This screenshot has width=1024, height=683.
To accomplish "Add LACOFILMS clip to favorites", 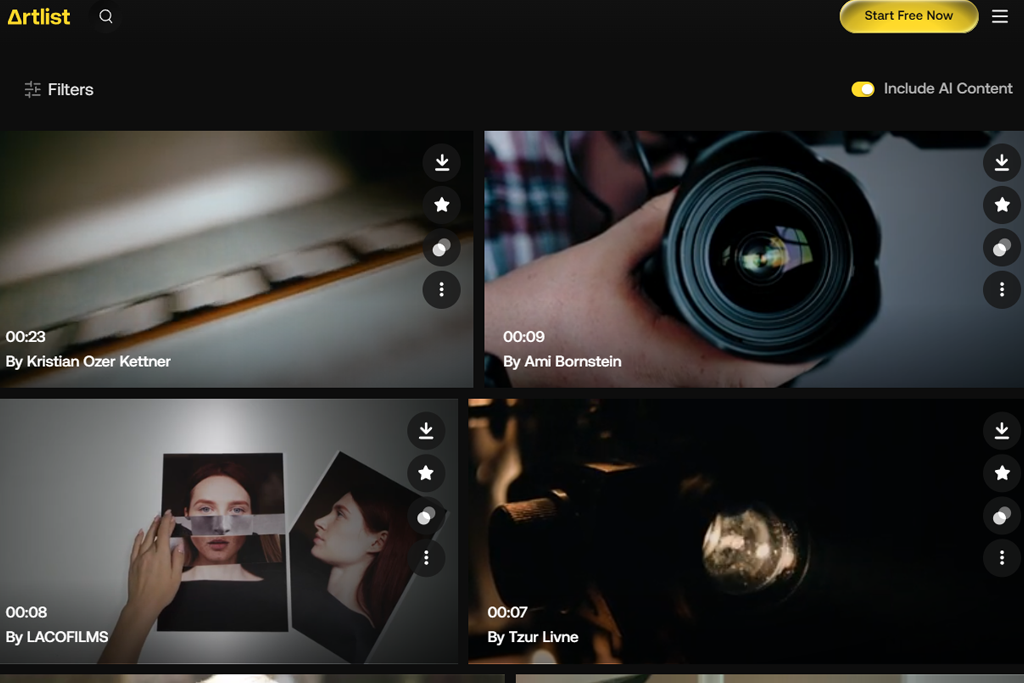I will (426, 473).
